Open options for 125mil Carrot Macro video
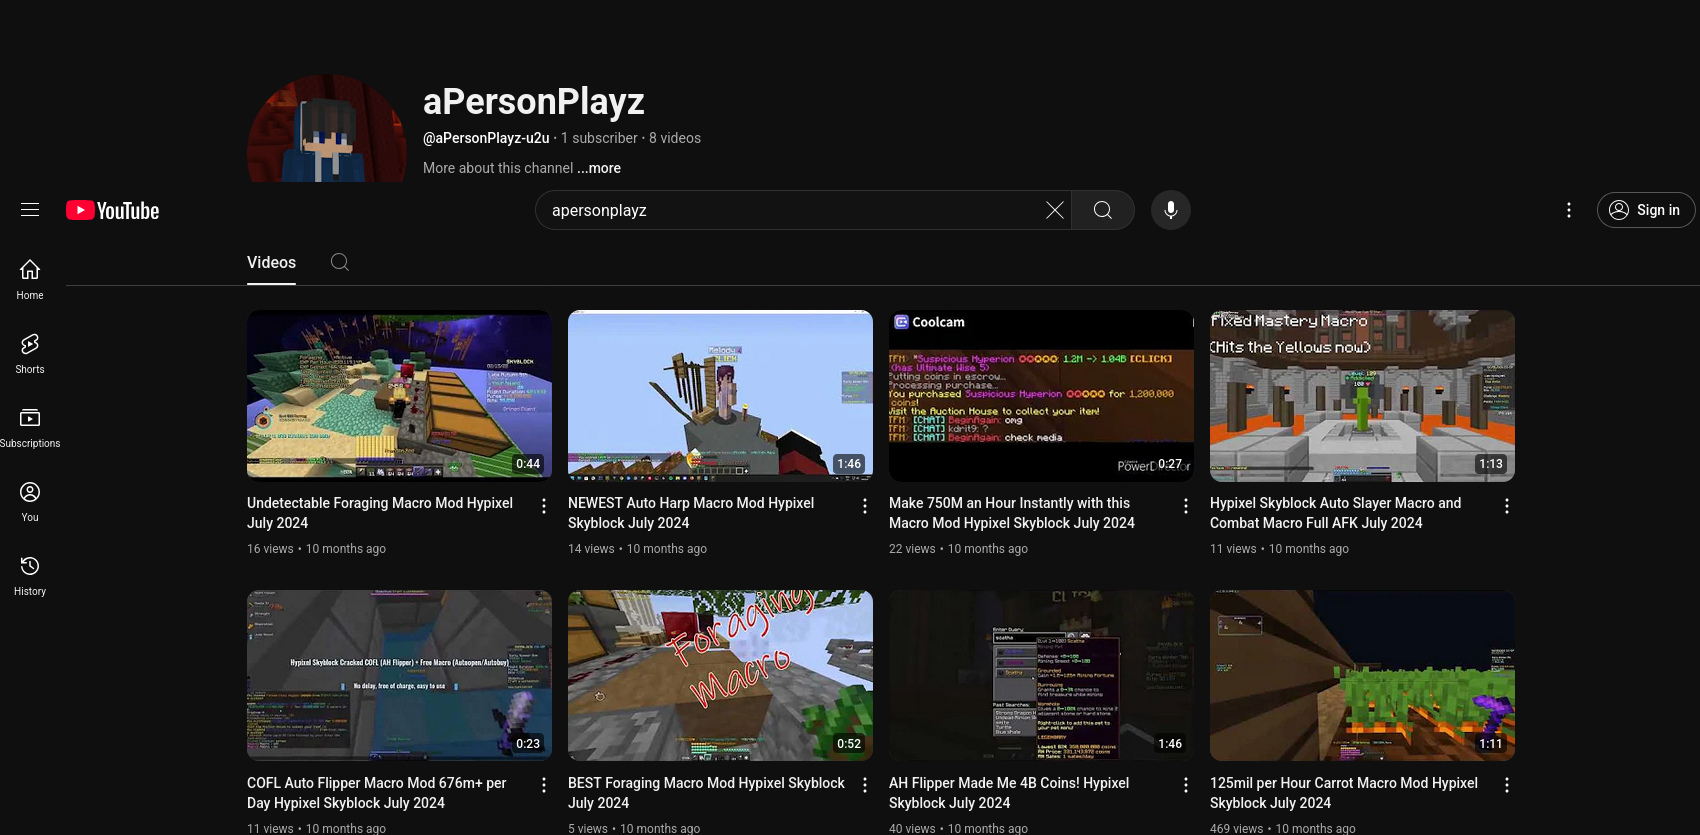The image size is (1700, 835). click(x=1507, y=786)
